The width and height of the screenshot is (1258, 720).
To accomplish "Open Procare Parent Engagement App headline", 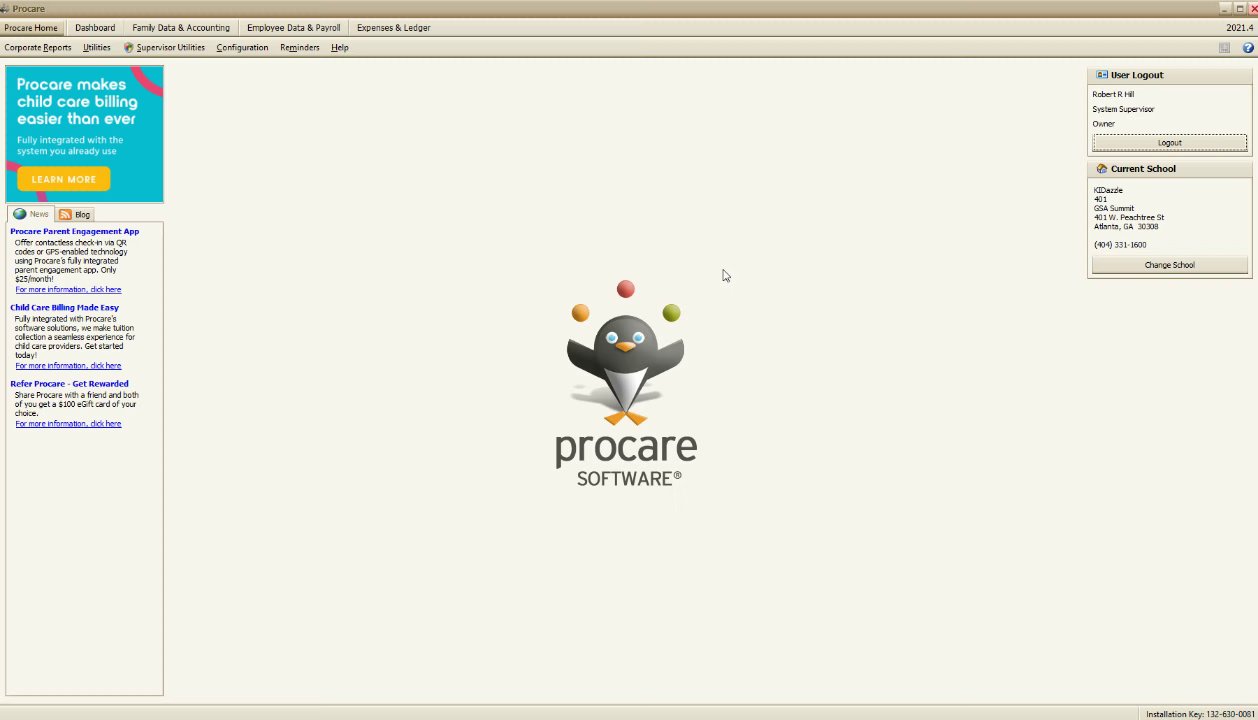I will pos(75,231).
